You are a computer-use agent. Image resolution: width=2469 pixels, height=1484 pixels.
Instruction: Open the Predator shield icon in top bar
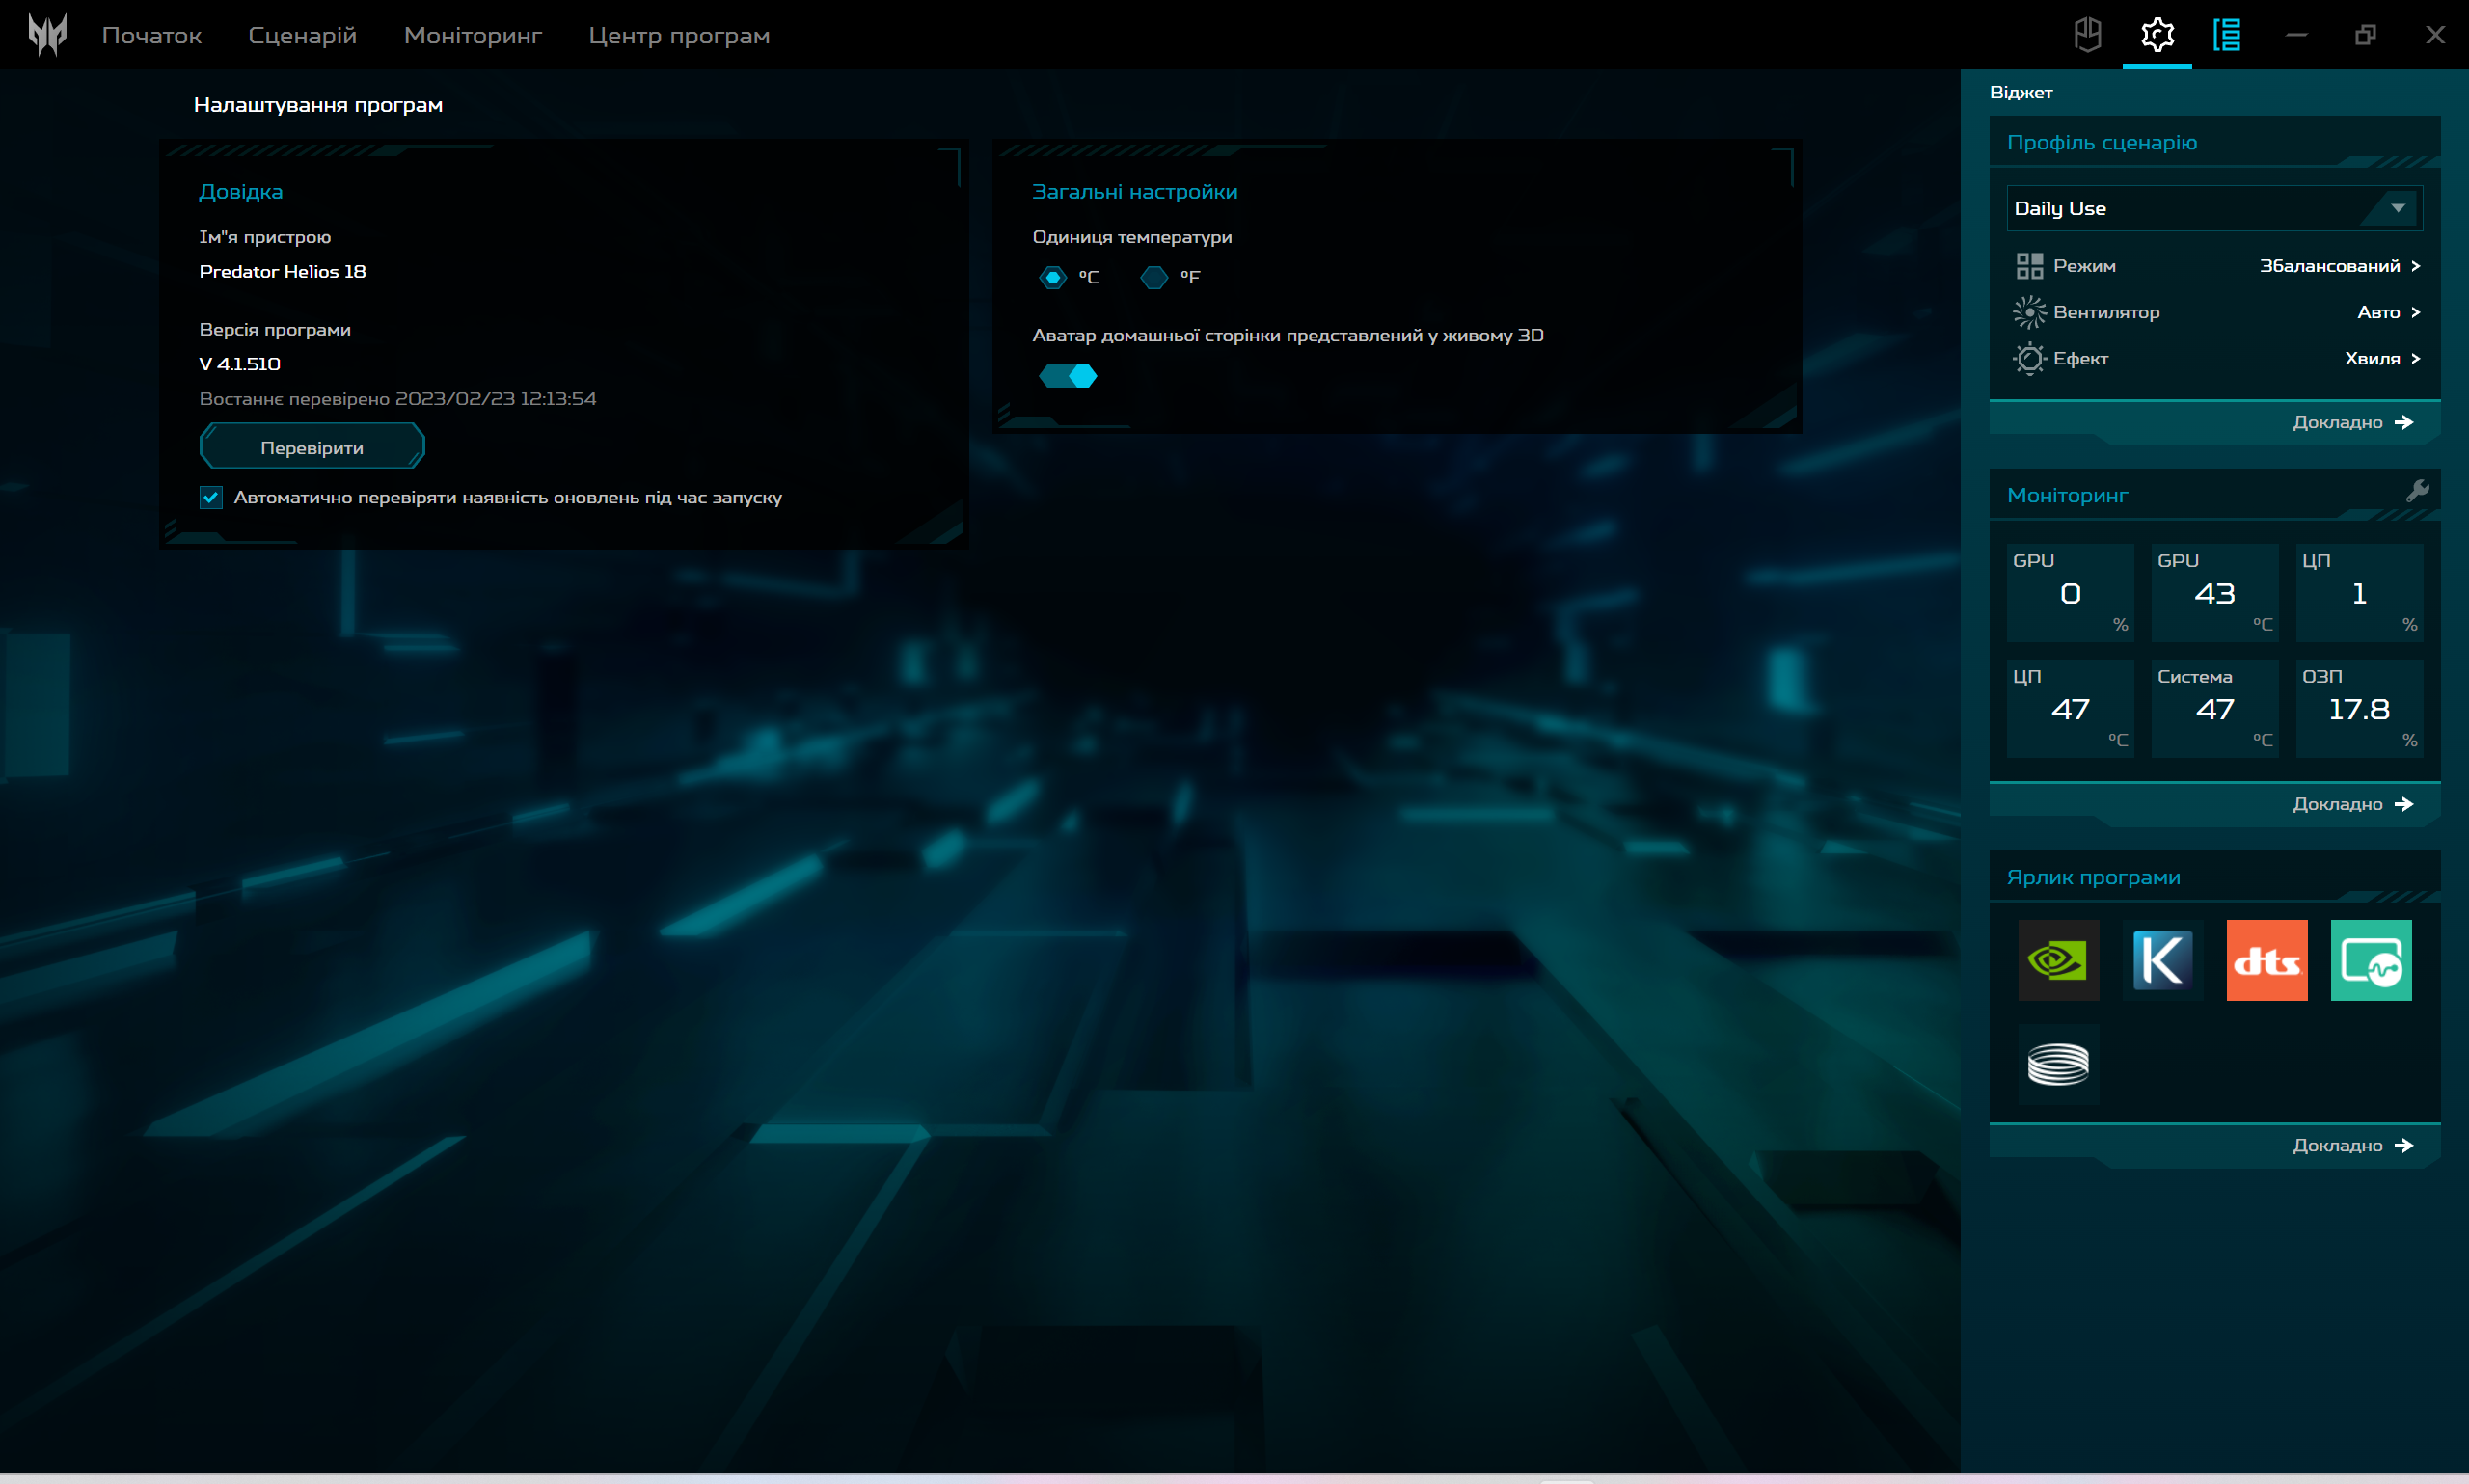2087,35
